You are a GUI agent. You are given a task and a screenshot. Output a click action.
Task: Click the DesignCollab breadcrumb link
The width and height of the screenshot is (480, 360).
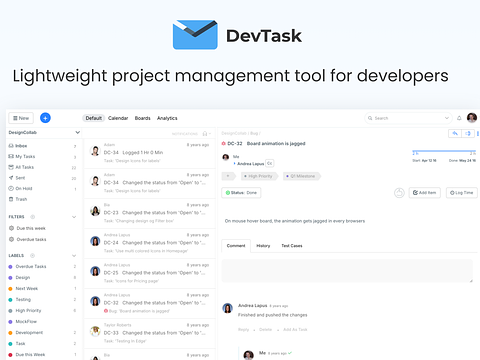pyautogui.click(x=234, y=133)
